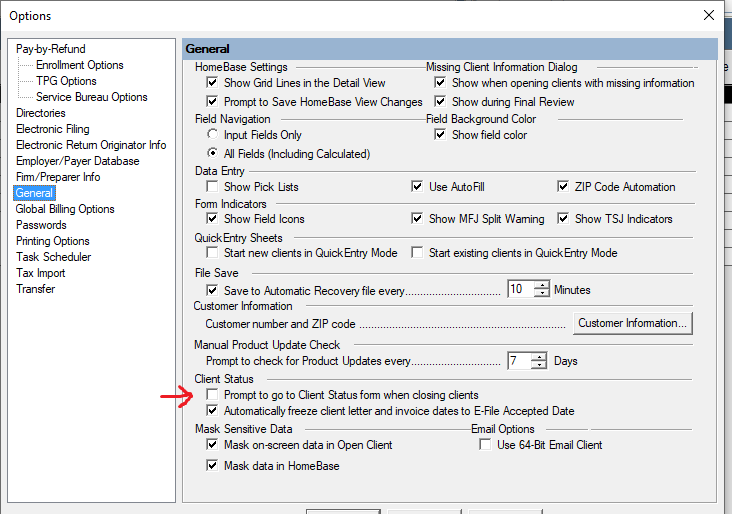The image size is (732, 514).
Task: Open Pay-by-Refund in options tree
Action: (51, 49)
